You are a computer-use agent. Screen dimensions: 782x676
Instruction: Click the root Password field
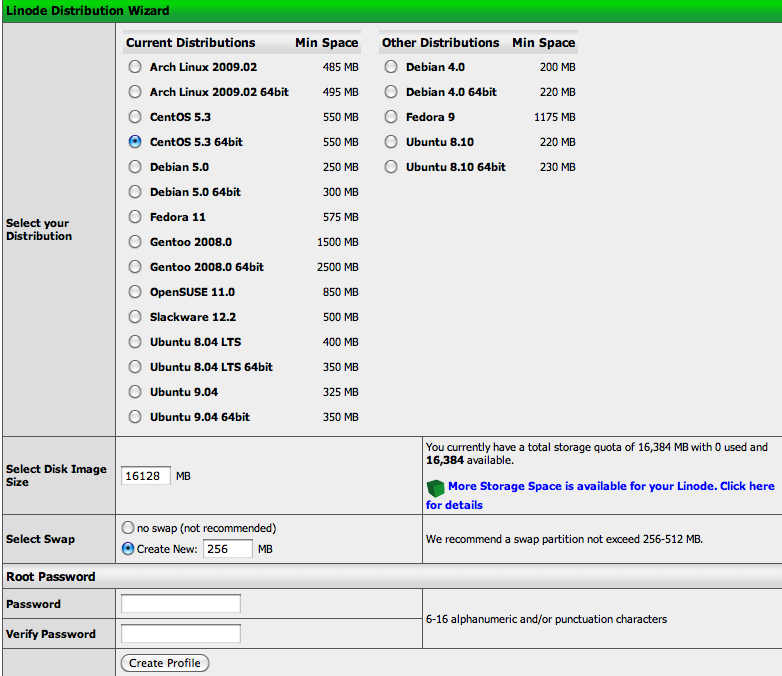click(x=181, y=604)
